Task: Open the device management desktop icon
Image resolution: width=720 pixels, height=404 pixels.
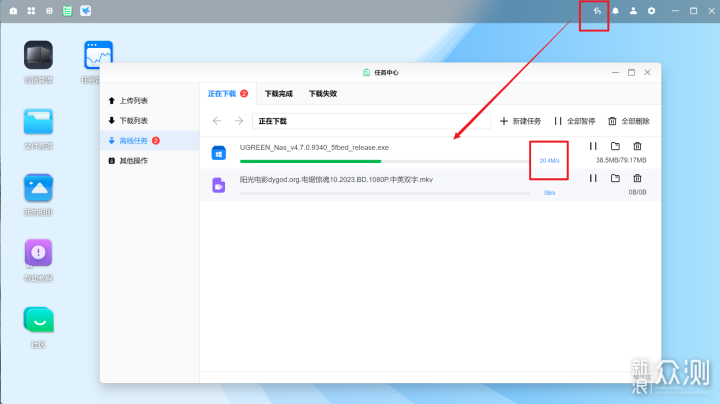Action: (x=39, y=55)
